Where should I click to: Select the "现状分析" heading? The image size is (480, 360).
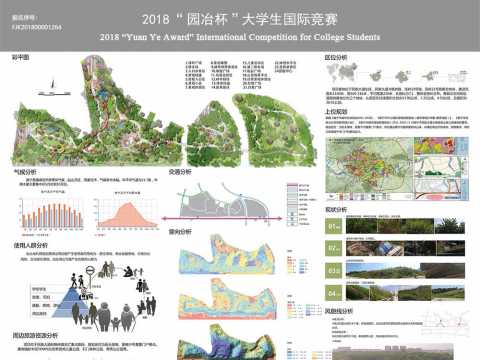click(x=336, y=210)
